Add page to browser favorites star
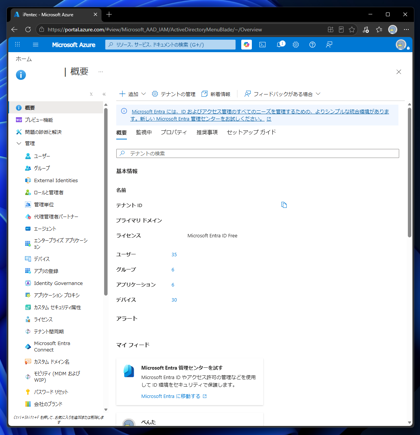The image size is (420, 435). pos(352,30)
